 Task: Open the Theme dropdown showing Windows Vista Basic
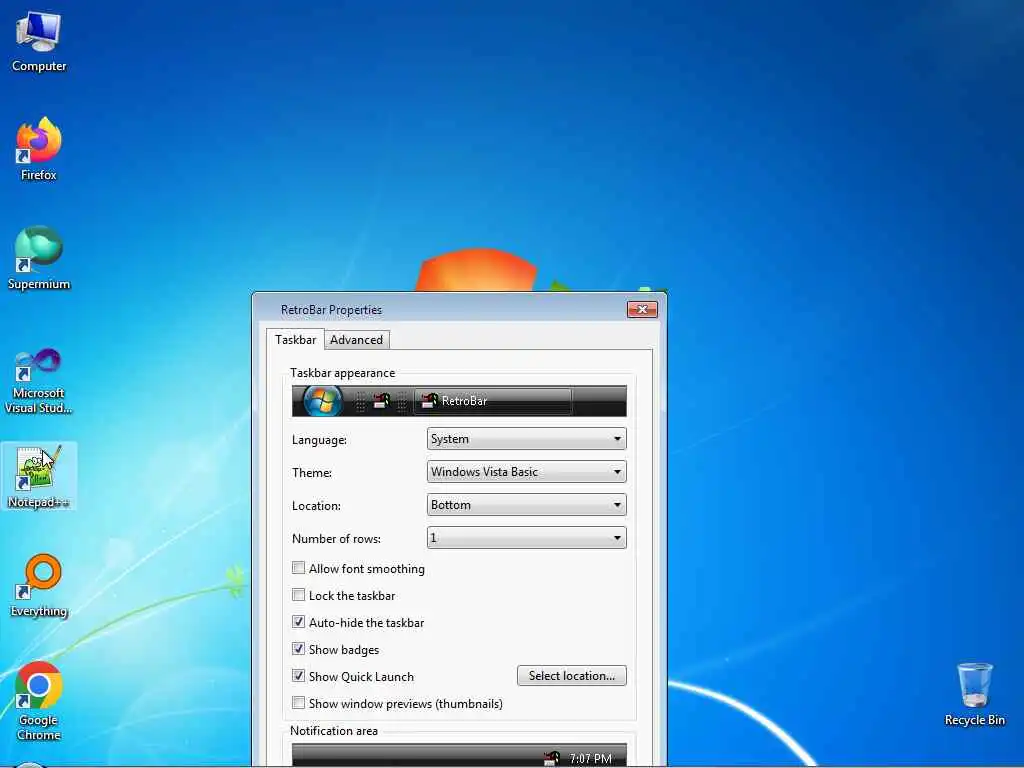tap(526, 472)
